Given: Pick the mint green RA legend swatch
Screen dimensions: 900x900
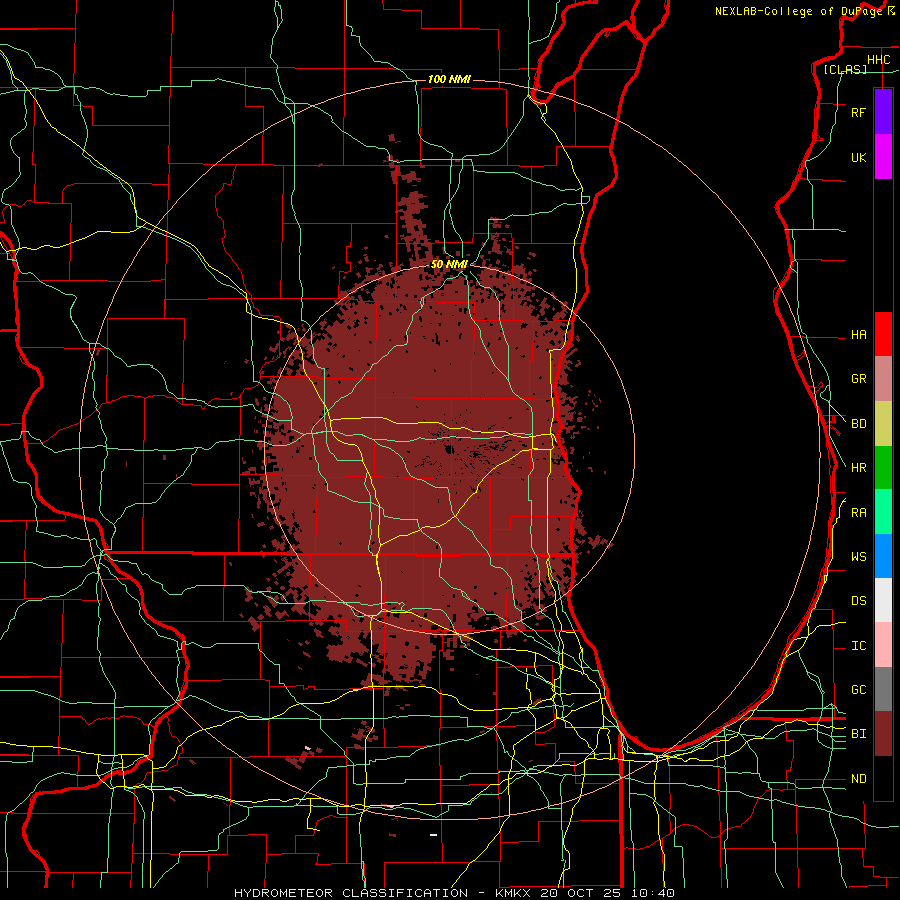Looking at the screenshot, I should coord(883,512).
